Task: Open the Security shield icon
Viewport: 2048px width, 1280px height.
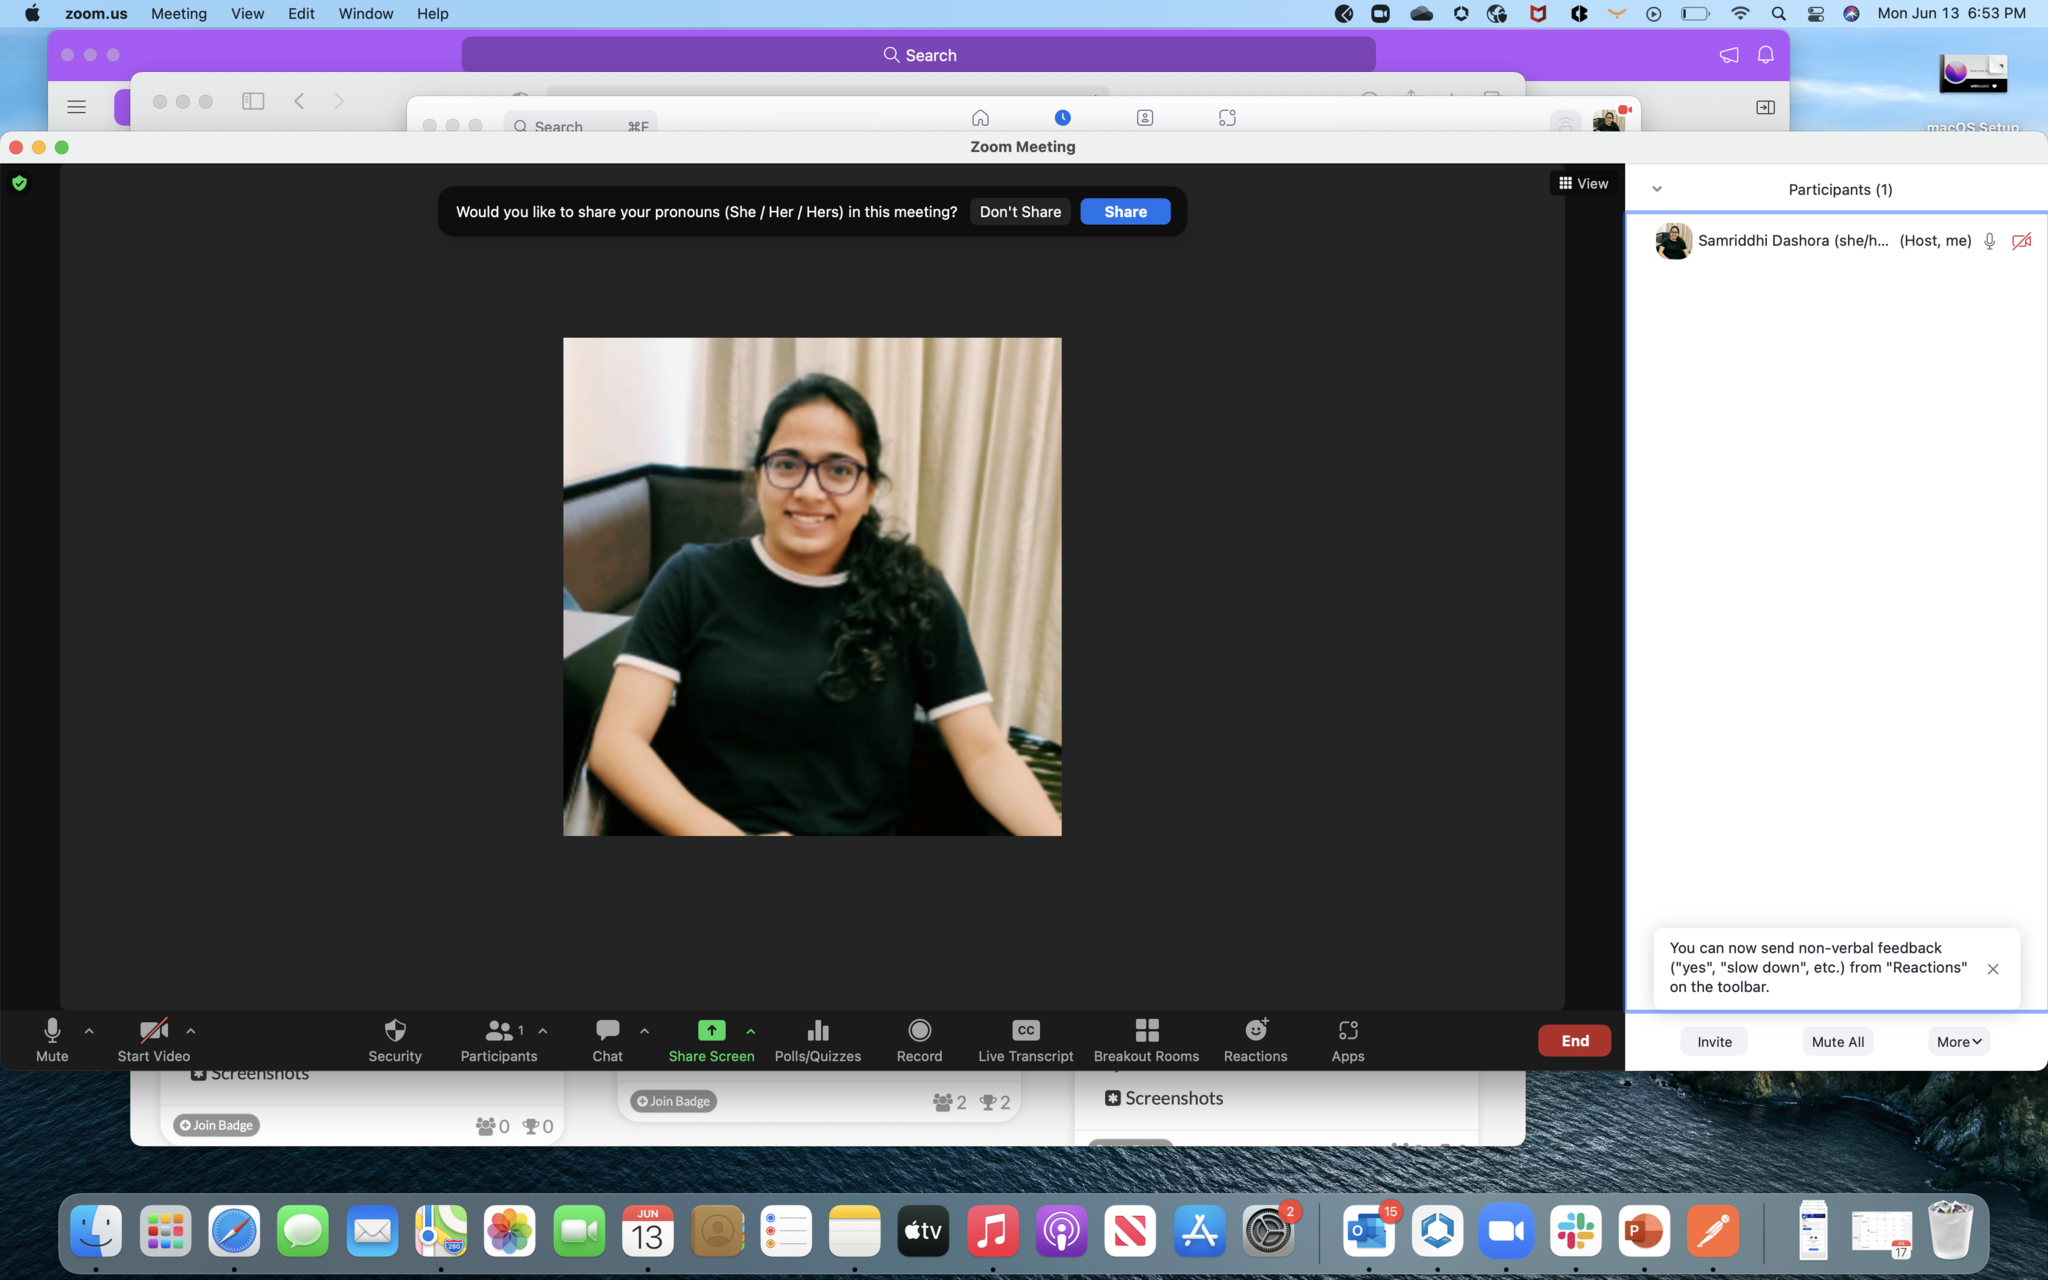Action: click(x=395, y=1030)
